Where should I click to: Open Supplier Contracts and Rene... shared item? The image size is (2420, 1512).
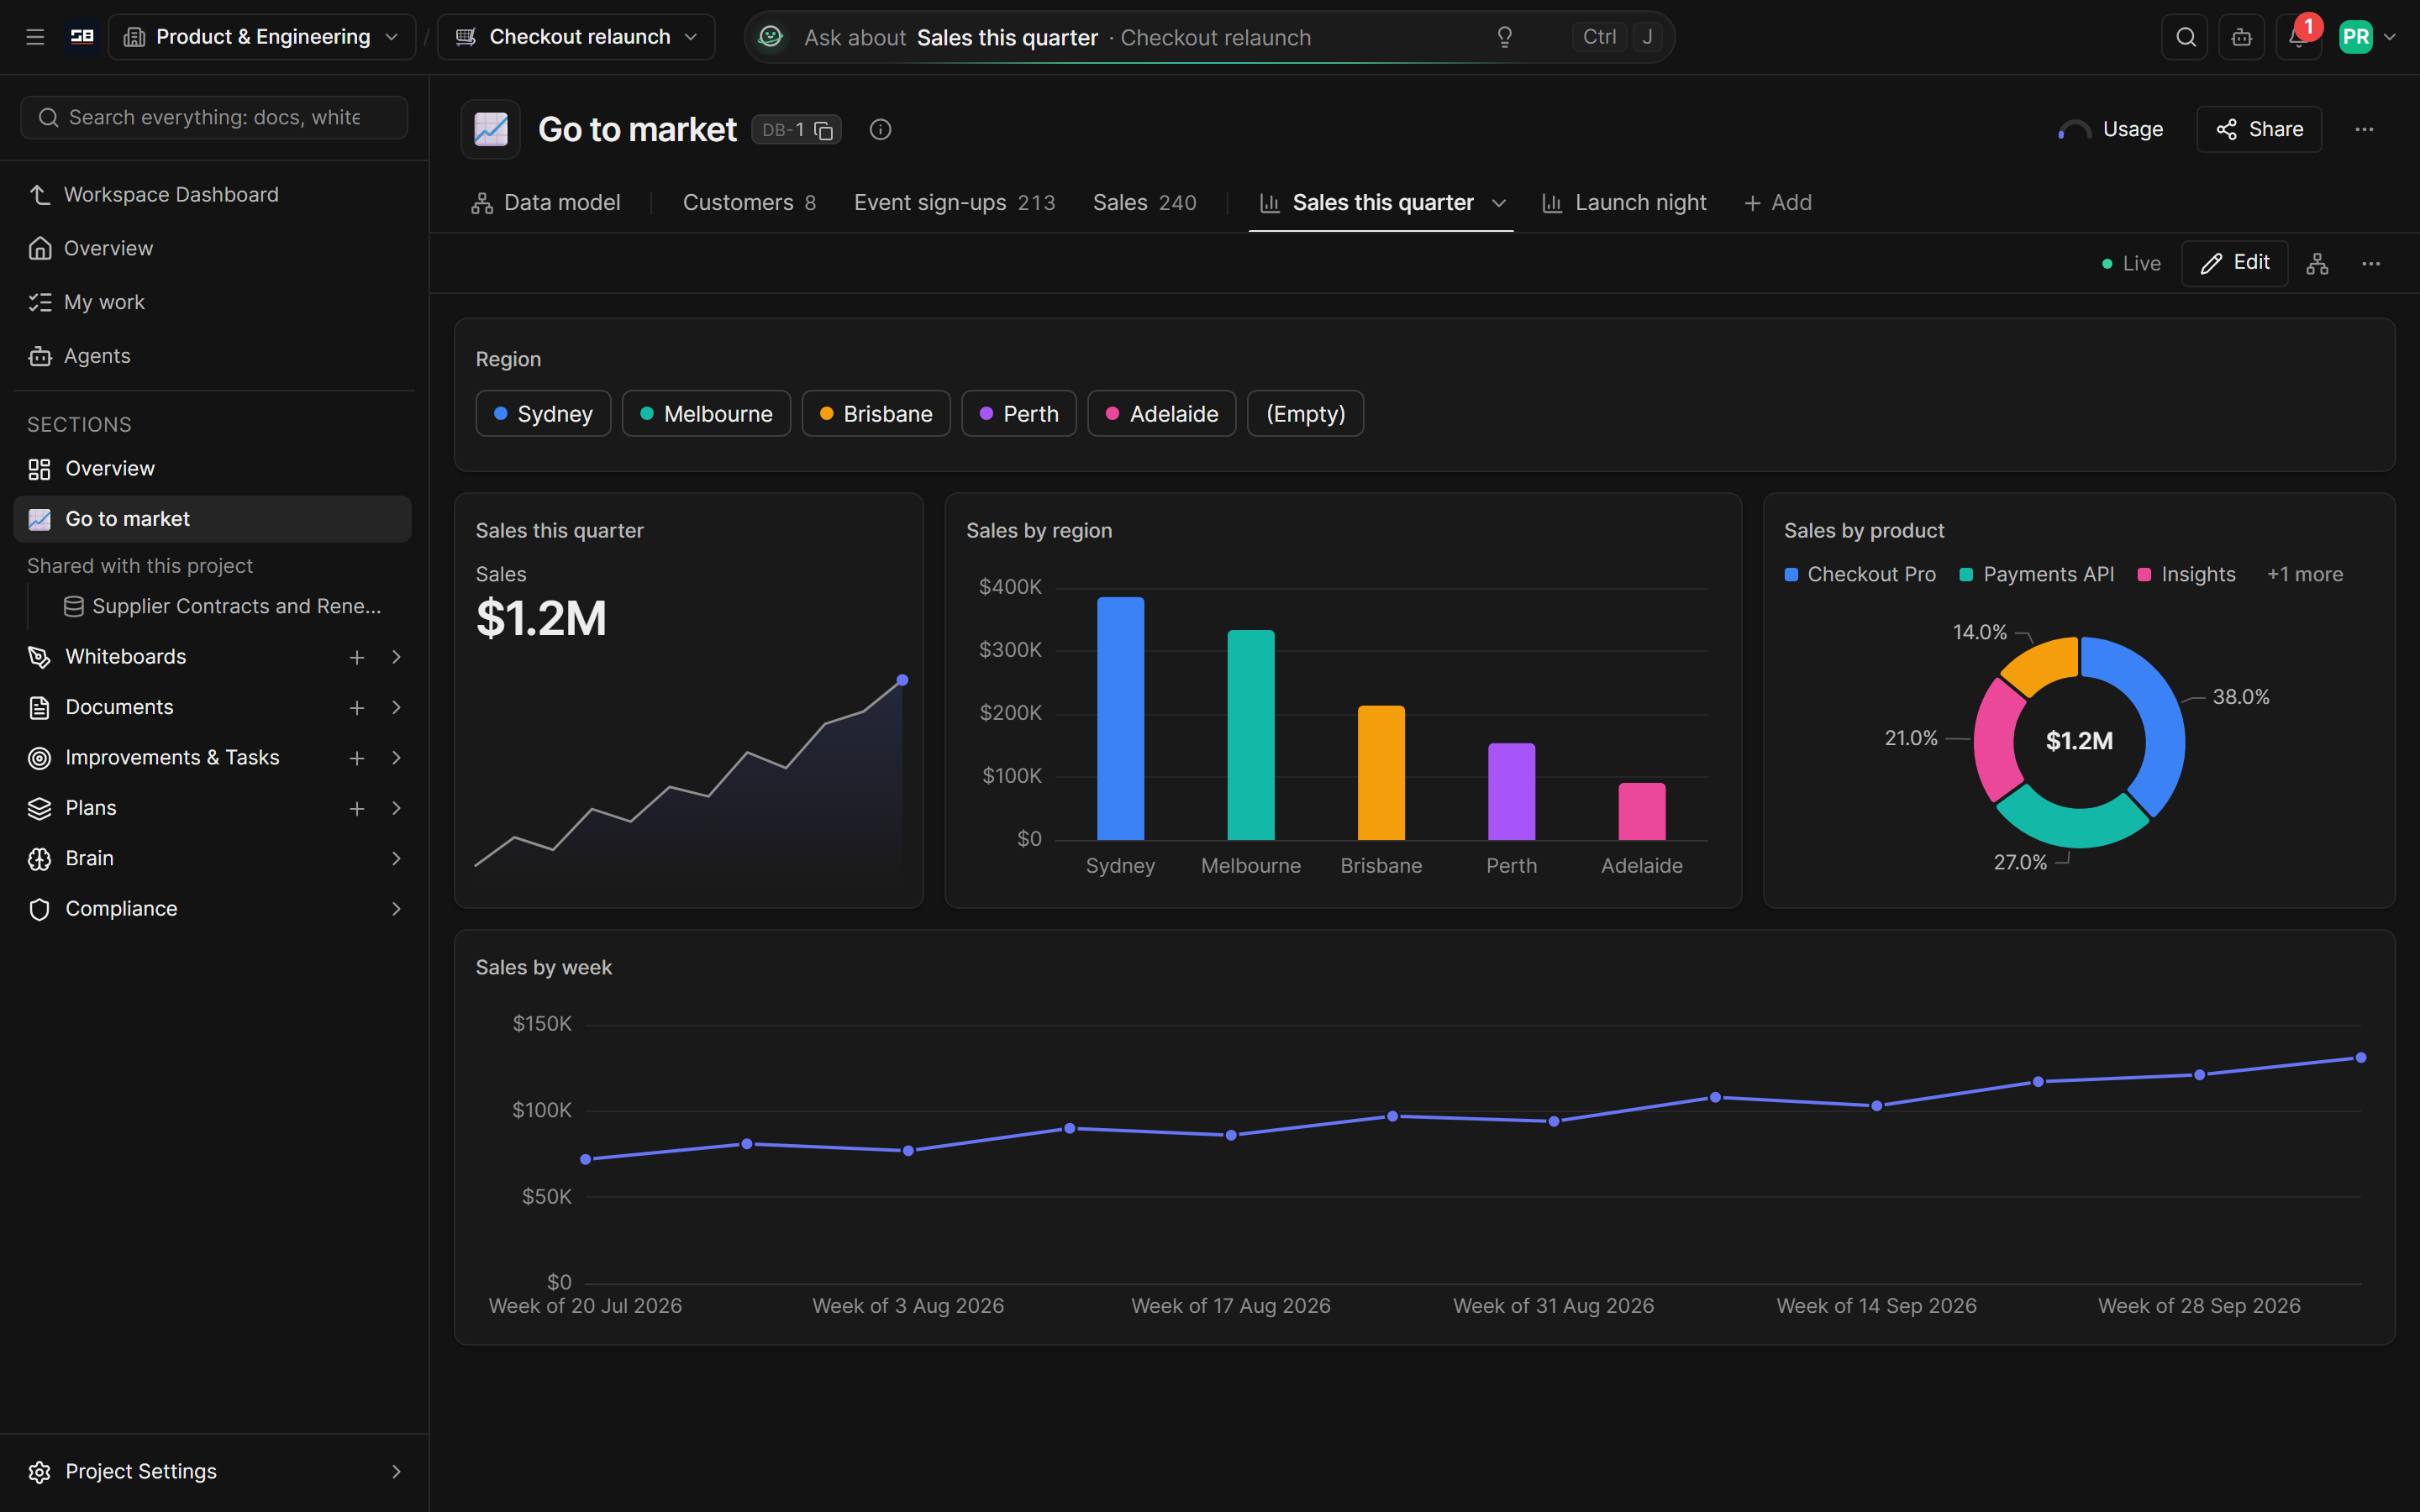[x=222, y=606]
